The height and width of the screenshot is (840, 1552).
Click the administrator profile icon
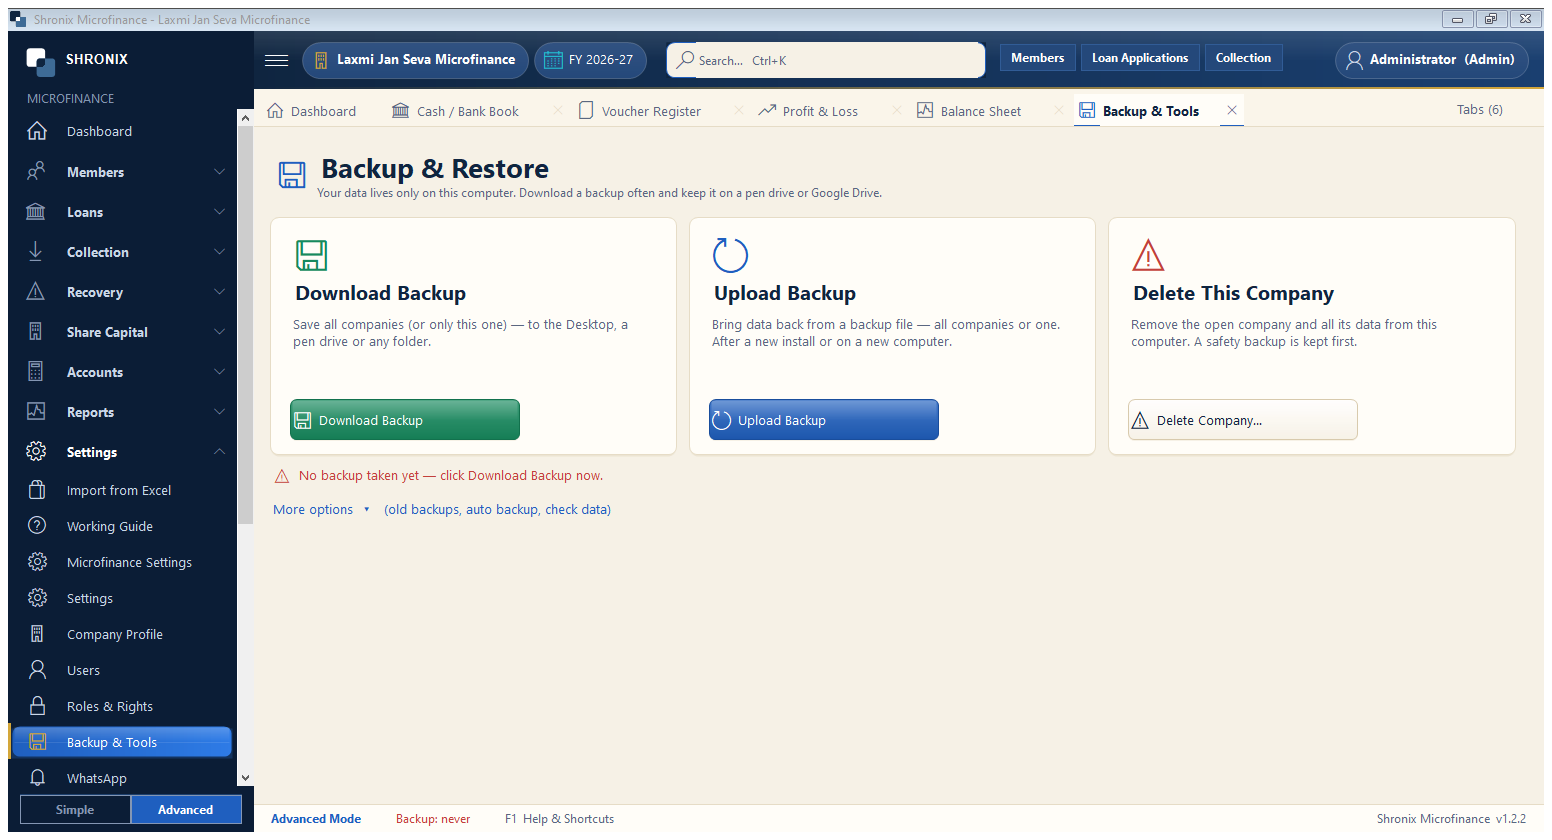[1354, 60]
